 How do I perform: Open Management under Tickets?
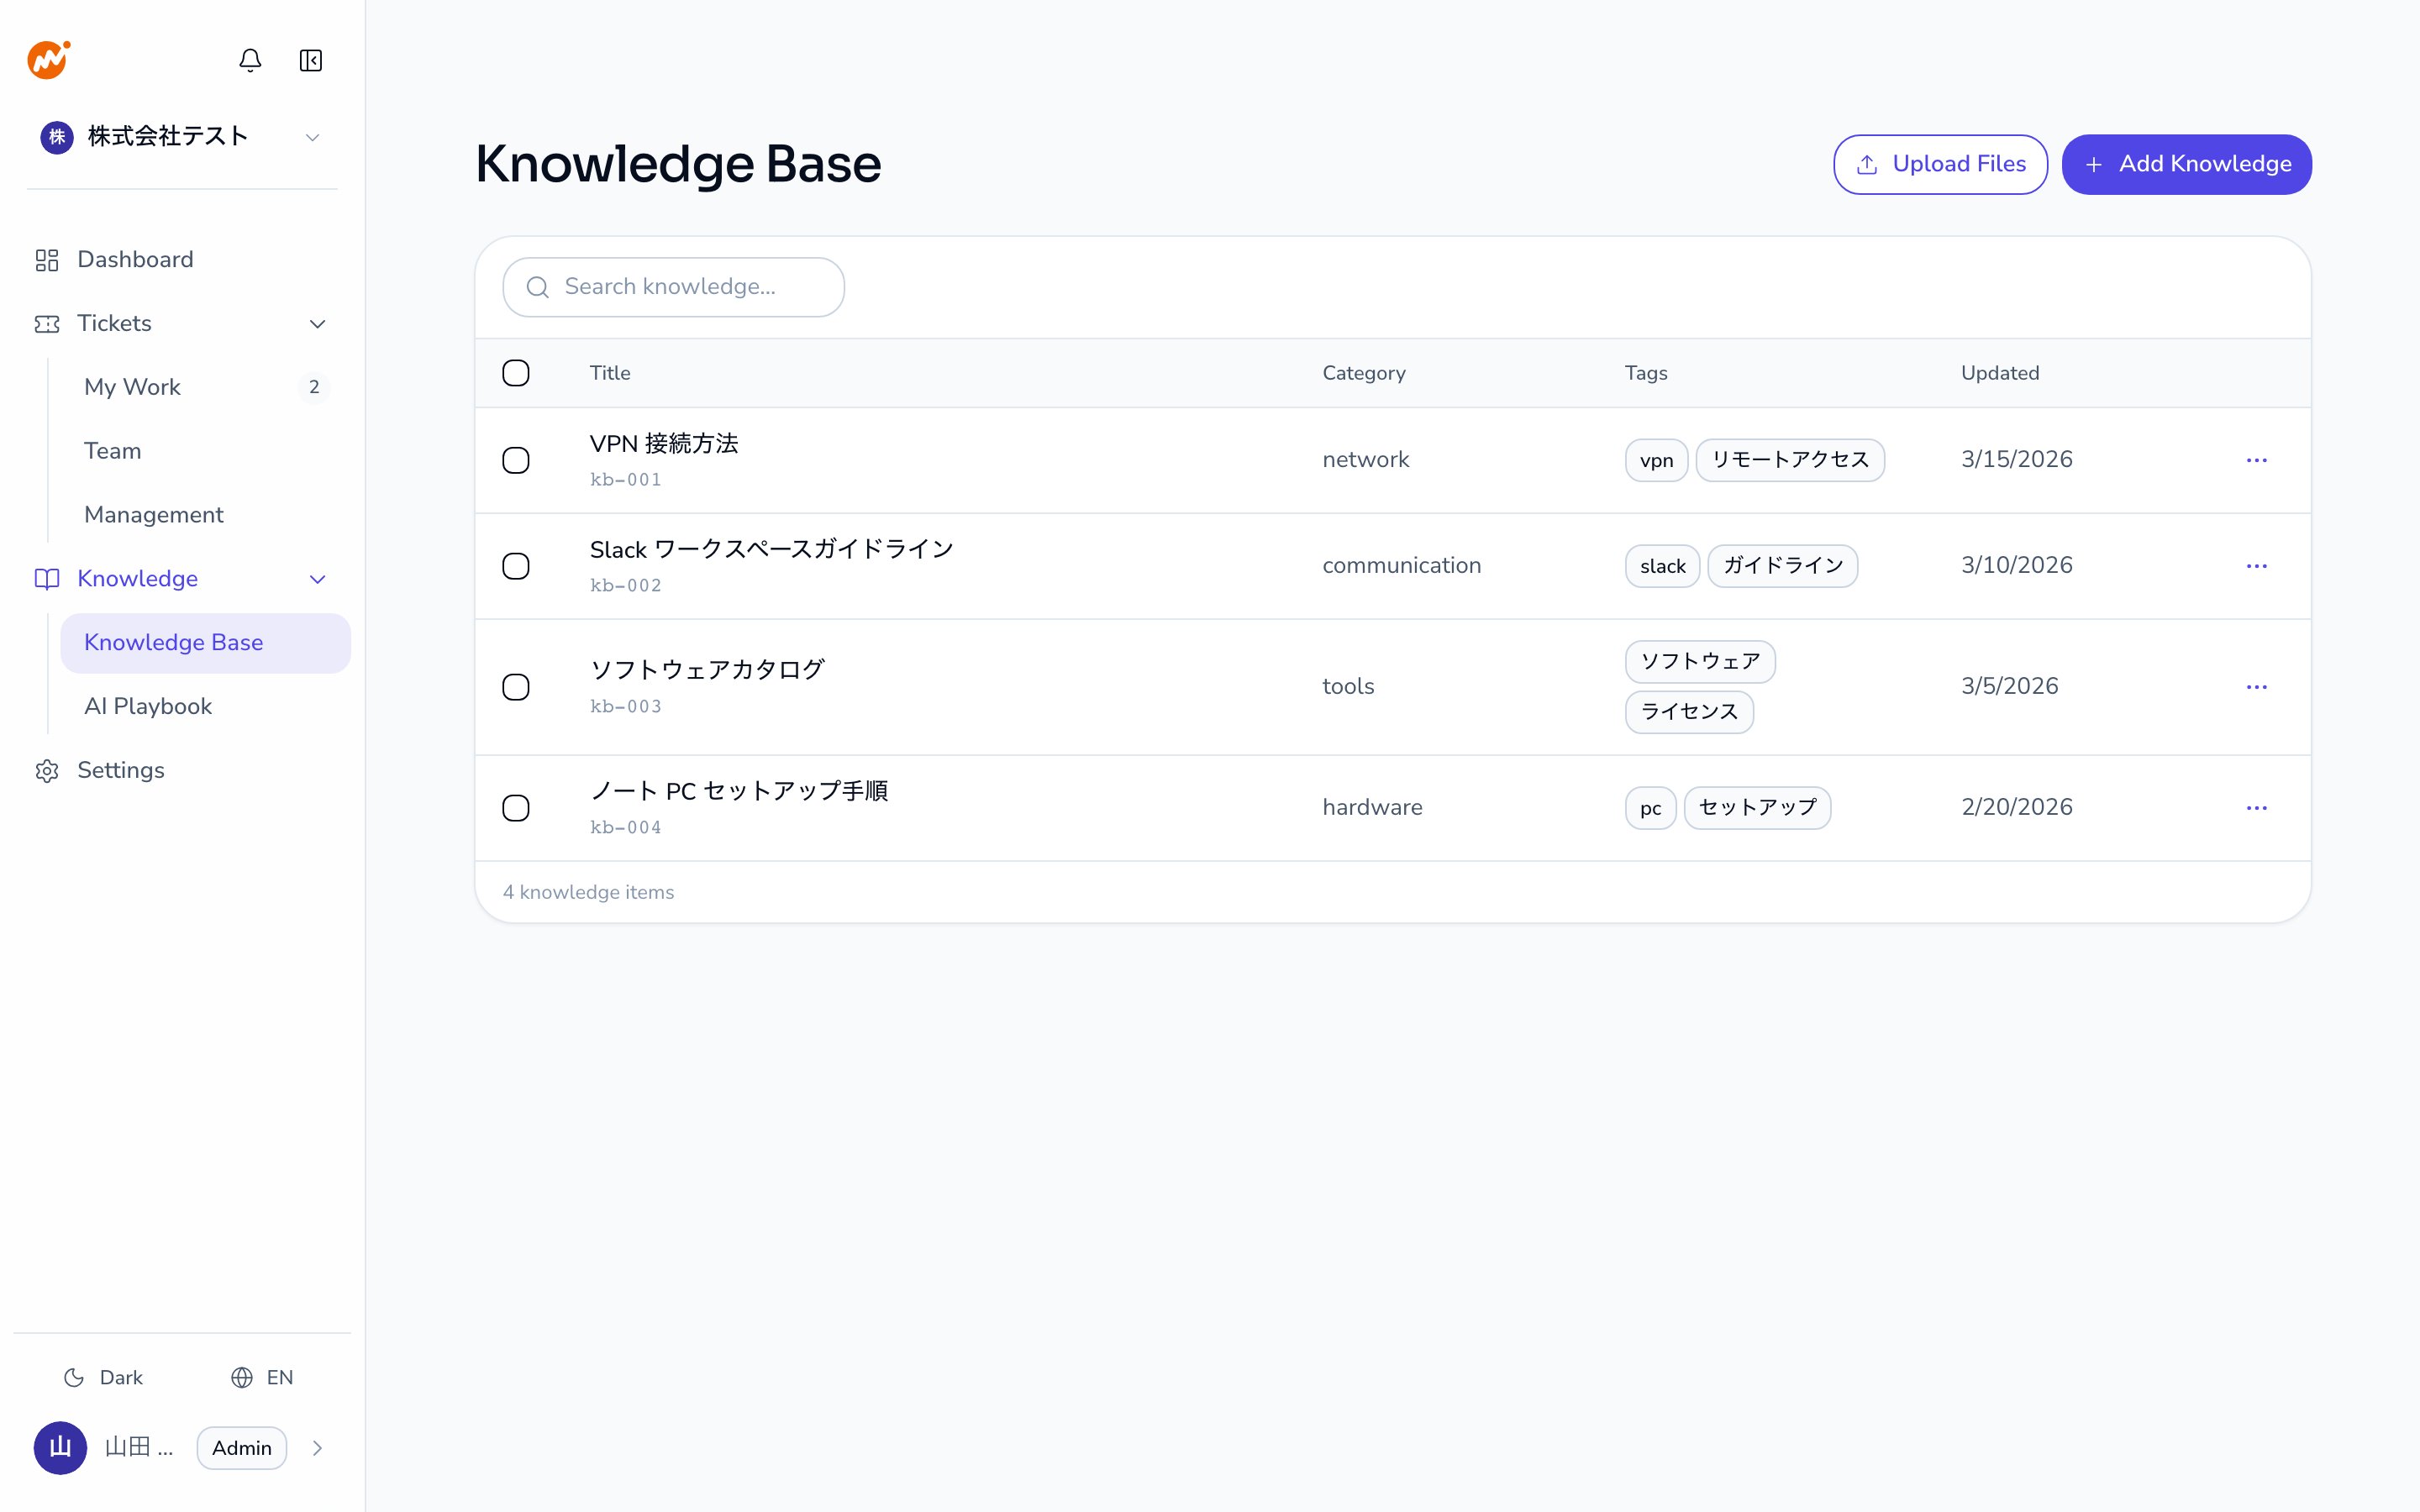pyautogui.click(x=206, y=515)
